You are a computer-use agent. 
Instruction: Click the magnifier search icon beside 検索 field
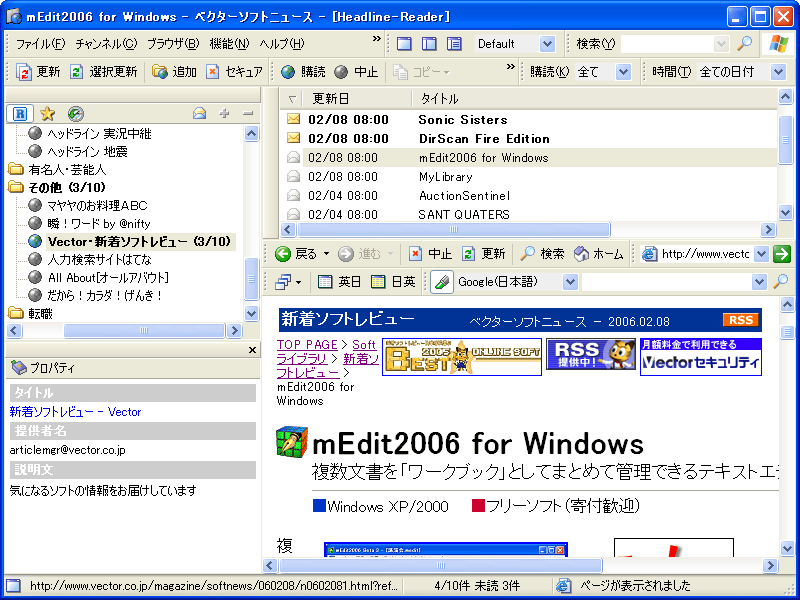pyautogui.click(x=745, y=44)
